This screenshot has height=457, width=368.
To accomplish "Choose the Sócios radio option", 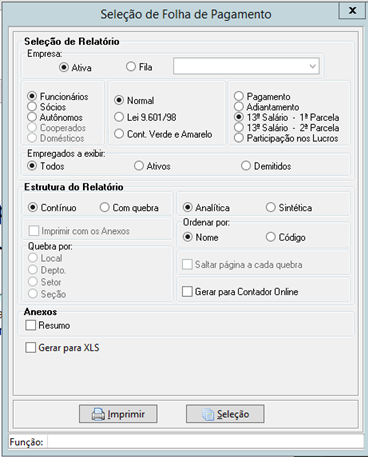I will [32, 107].
